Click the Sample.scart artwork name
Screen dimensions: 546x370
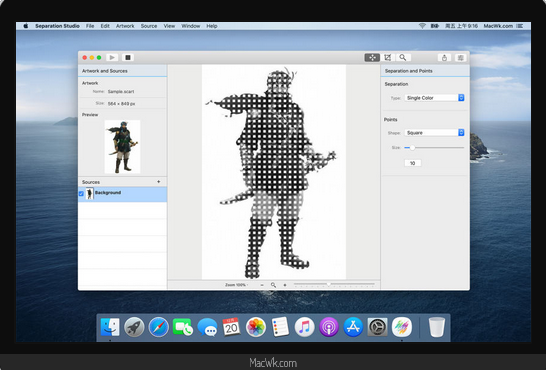pos(121,92)
